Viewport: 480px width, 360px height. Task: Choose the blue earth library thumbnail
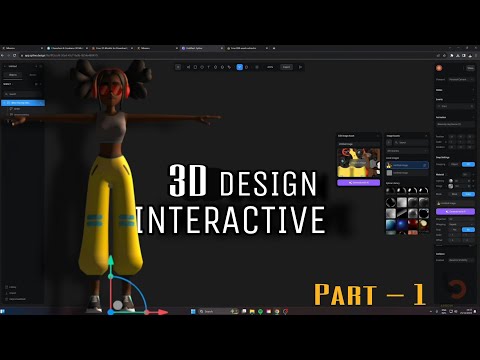391,225
